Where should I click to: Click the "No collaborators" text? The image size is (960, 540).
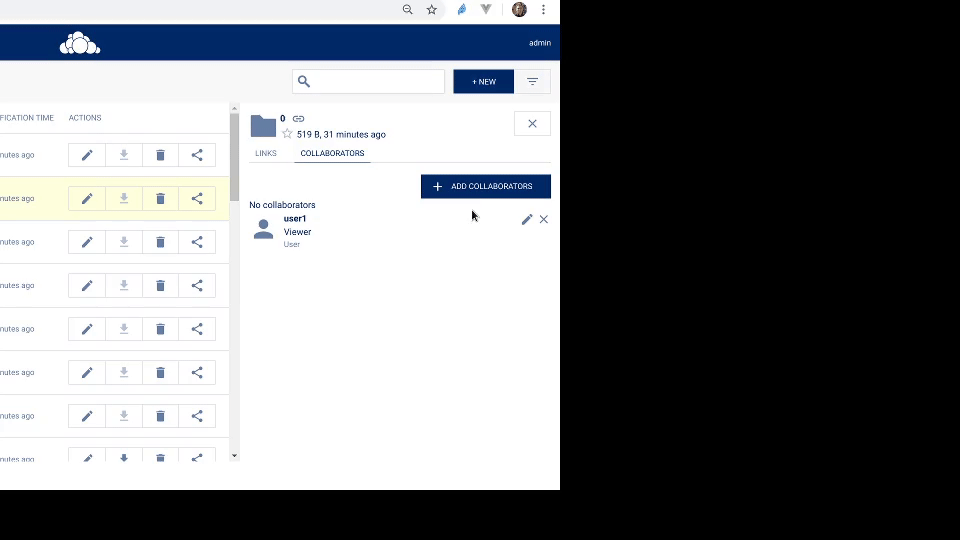pyautogui.click(x=282, y=205)
